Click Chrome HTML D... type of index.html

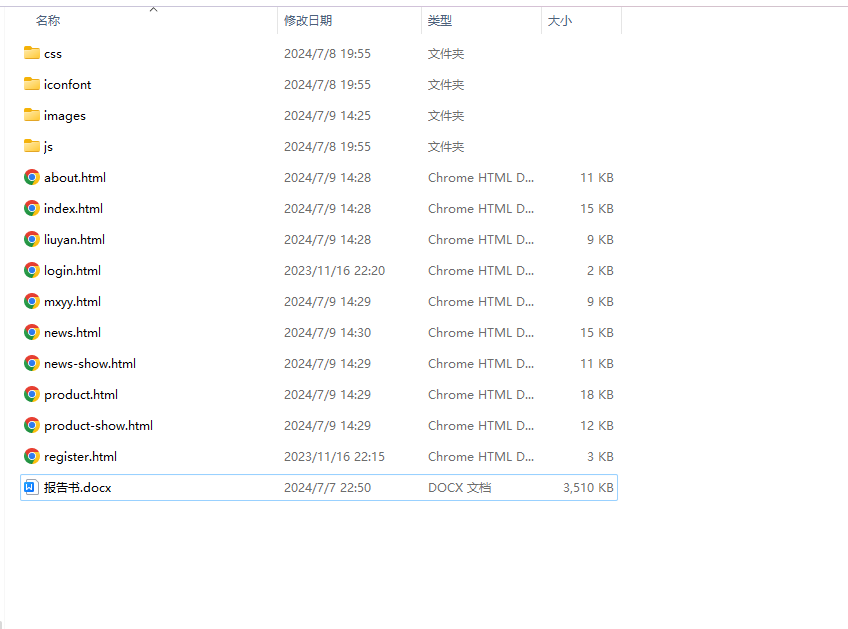[481, 208]
